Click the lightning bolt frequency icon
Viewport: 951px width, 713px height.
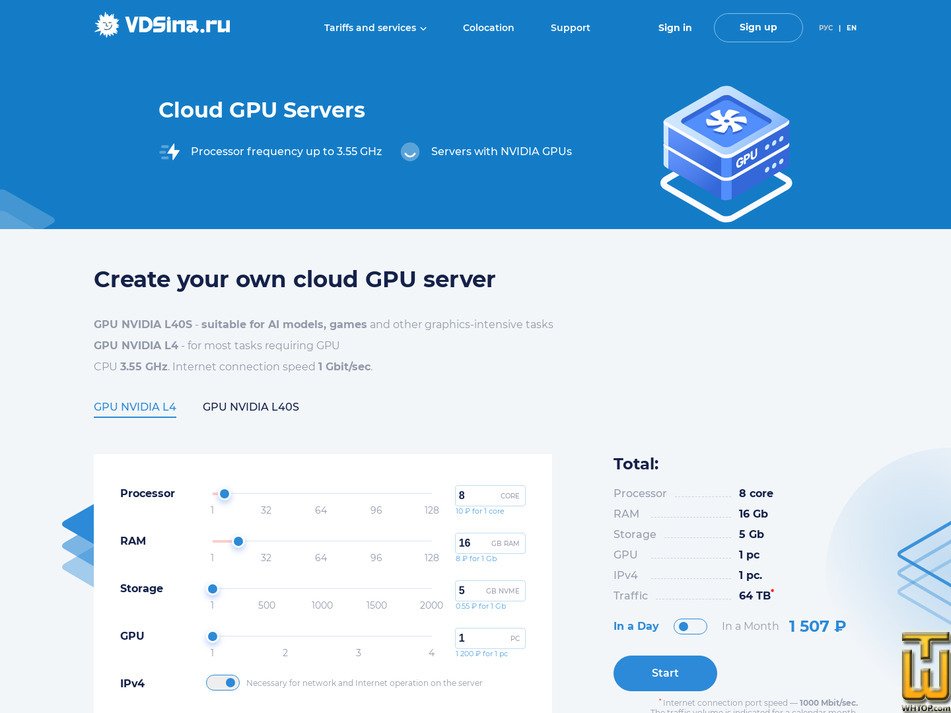click(x=170, y=152)
